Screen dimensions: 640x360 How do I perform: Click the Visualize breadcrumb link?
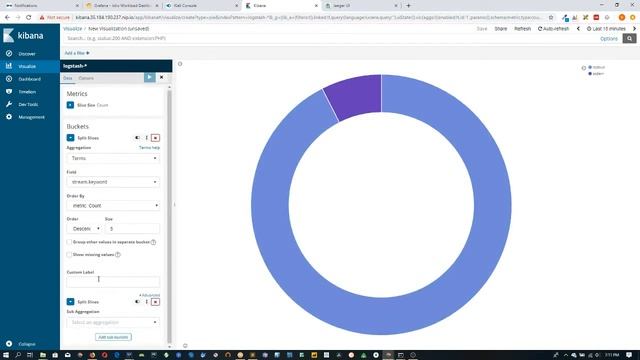[72, 29]
